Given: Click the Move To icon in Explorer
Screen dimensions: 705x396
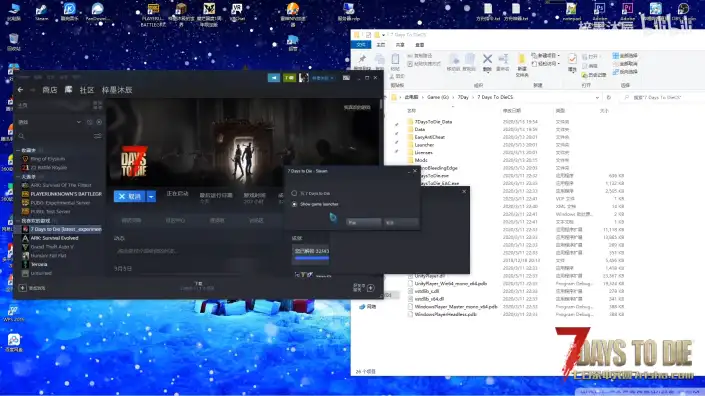Looking at the screenshot, I should [454, 59].
